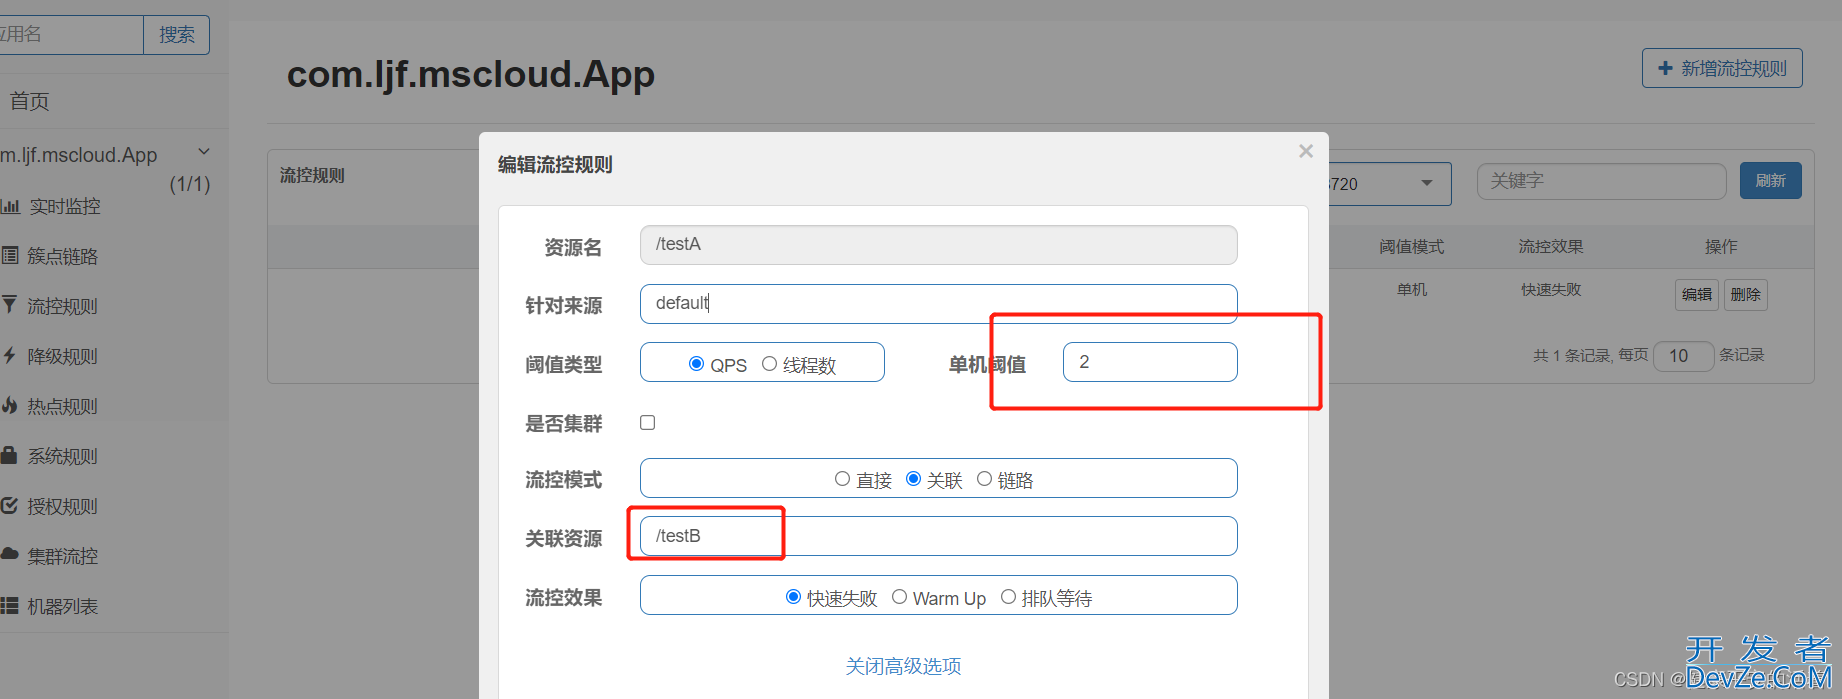Click the 单机 table cell
Screen dimensions: 1842x699
[x=1412, y=290]
